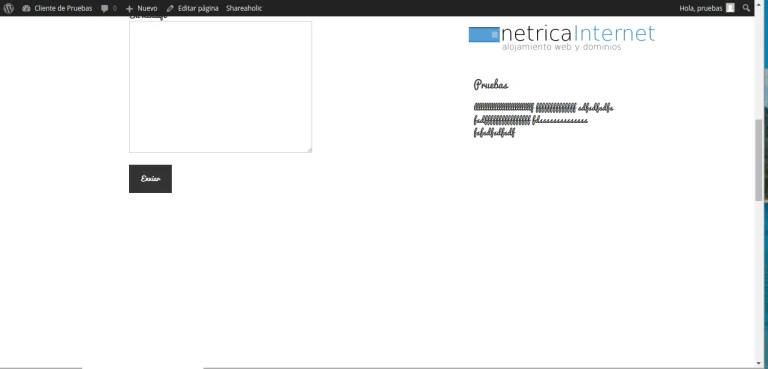The height and width of the screenshot is (369, 768).
Task: Select the Editar página link
Action: click(198, 8)
